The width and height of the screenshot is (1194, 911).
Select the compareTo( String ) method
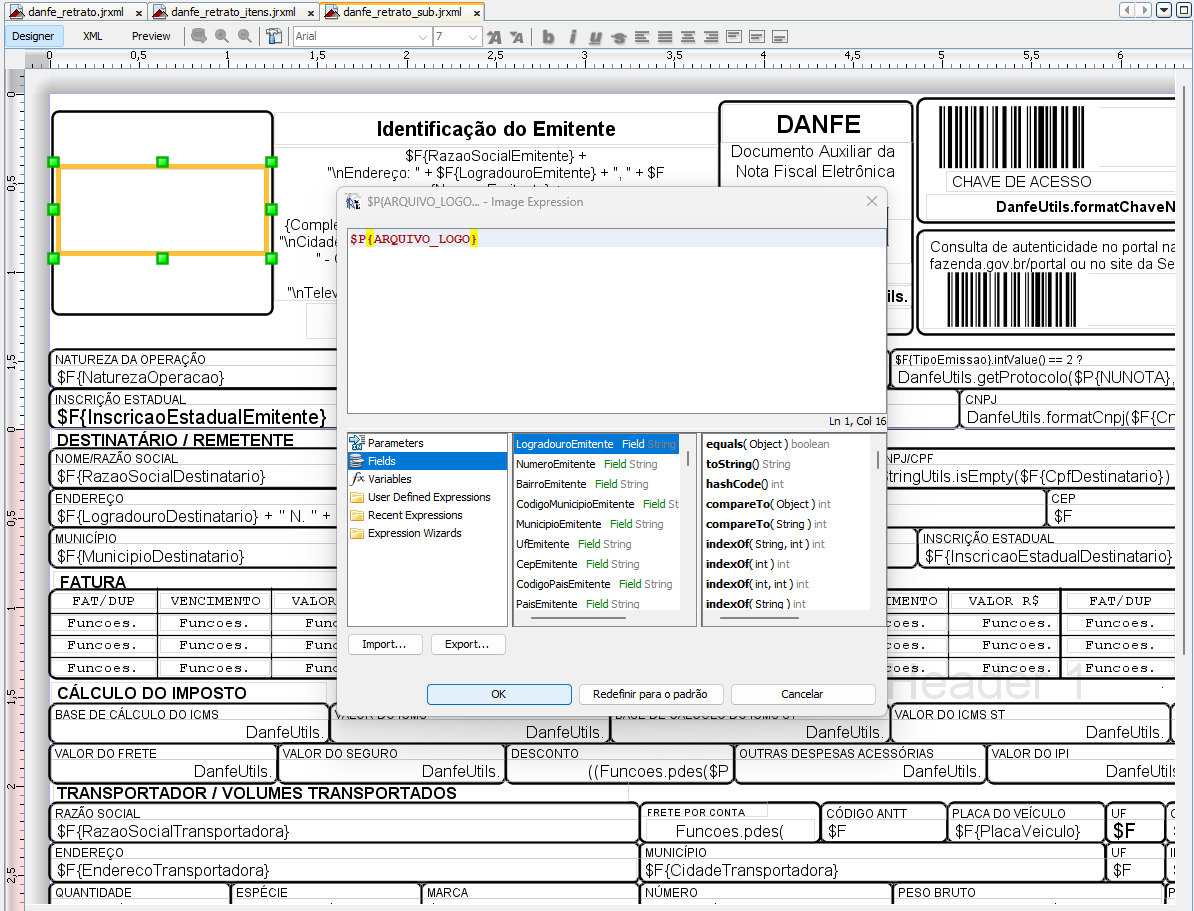(766, 524)
